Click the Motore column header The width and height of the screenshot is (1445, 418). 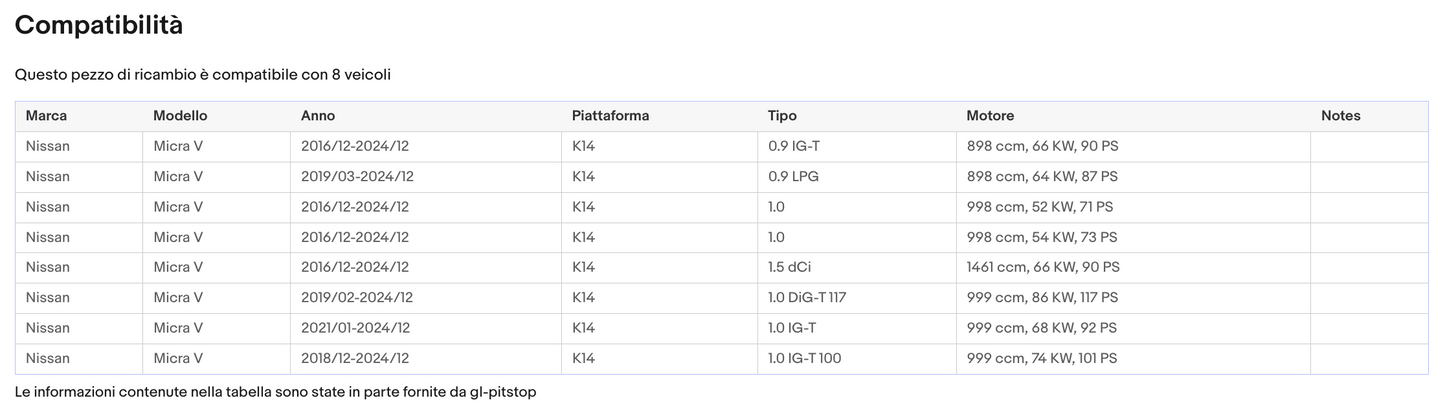990,116
